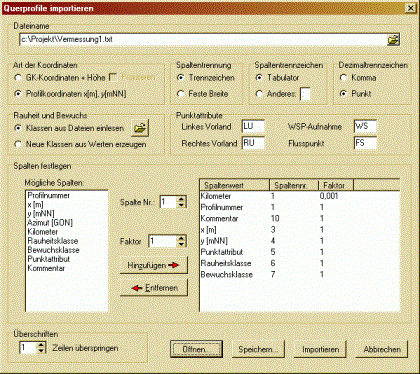Open file browser icon beside Dateiname field
Viewport: 420px width, 374px height.
[393, 40]
